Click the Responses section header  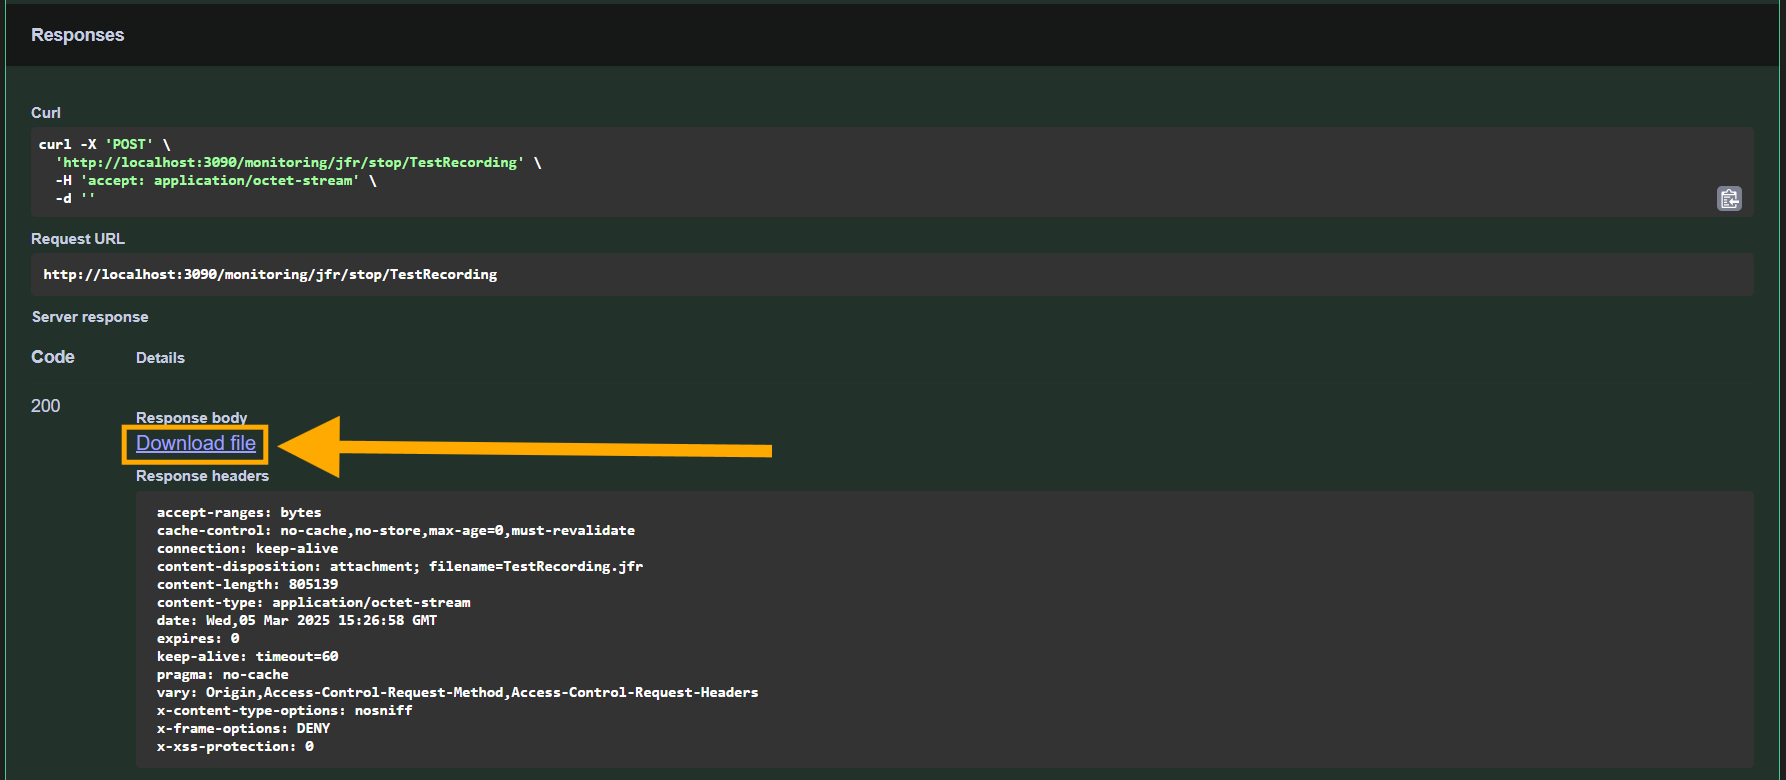[78, 35]
